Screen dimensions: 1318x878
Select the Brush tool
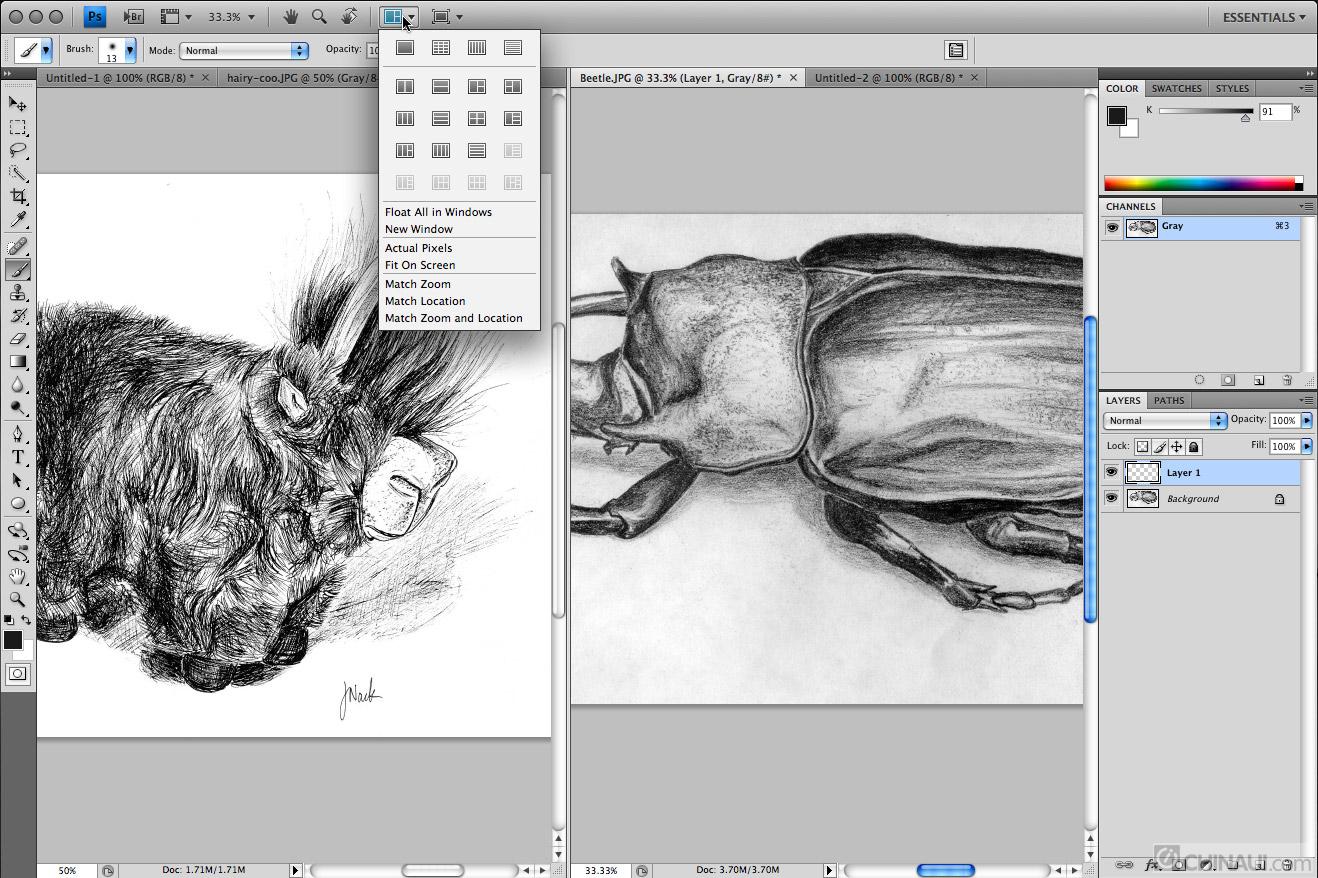(x=18, y=270)
